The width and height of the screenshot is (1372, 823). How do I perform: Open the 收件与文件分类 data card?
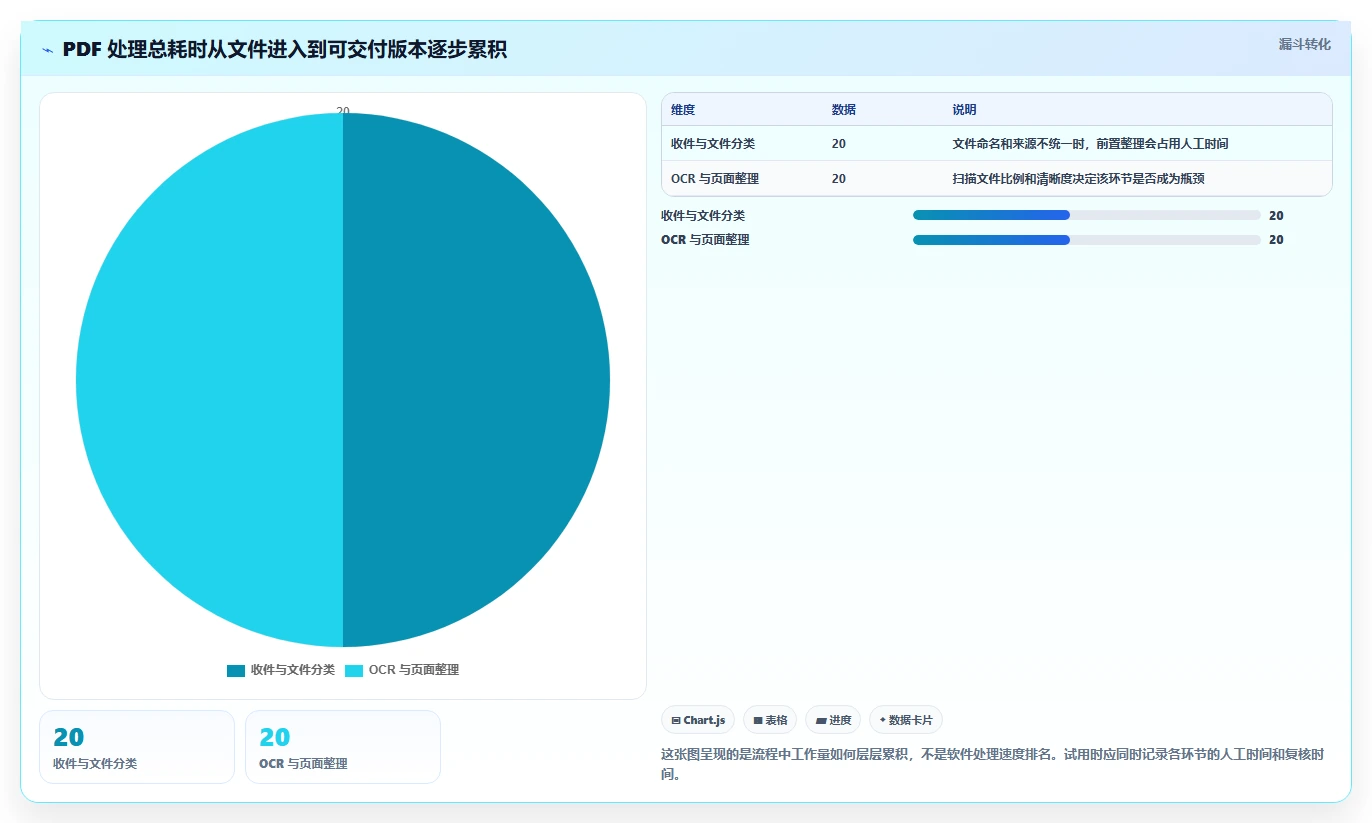point(137,747)
